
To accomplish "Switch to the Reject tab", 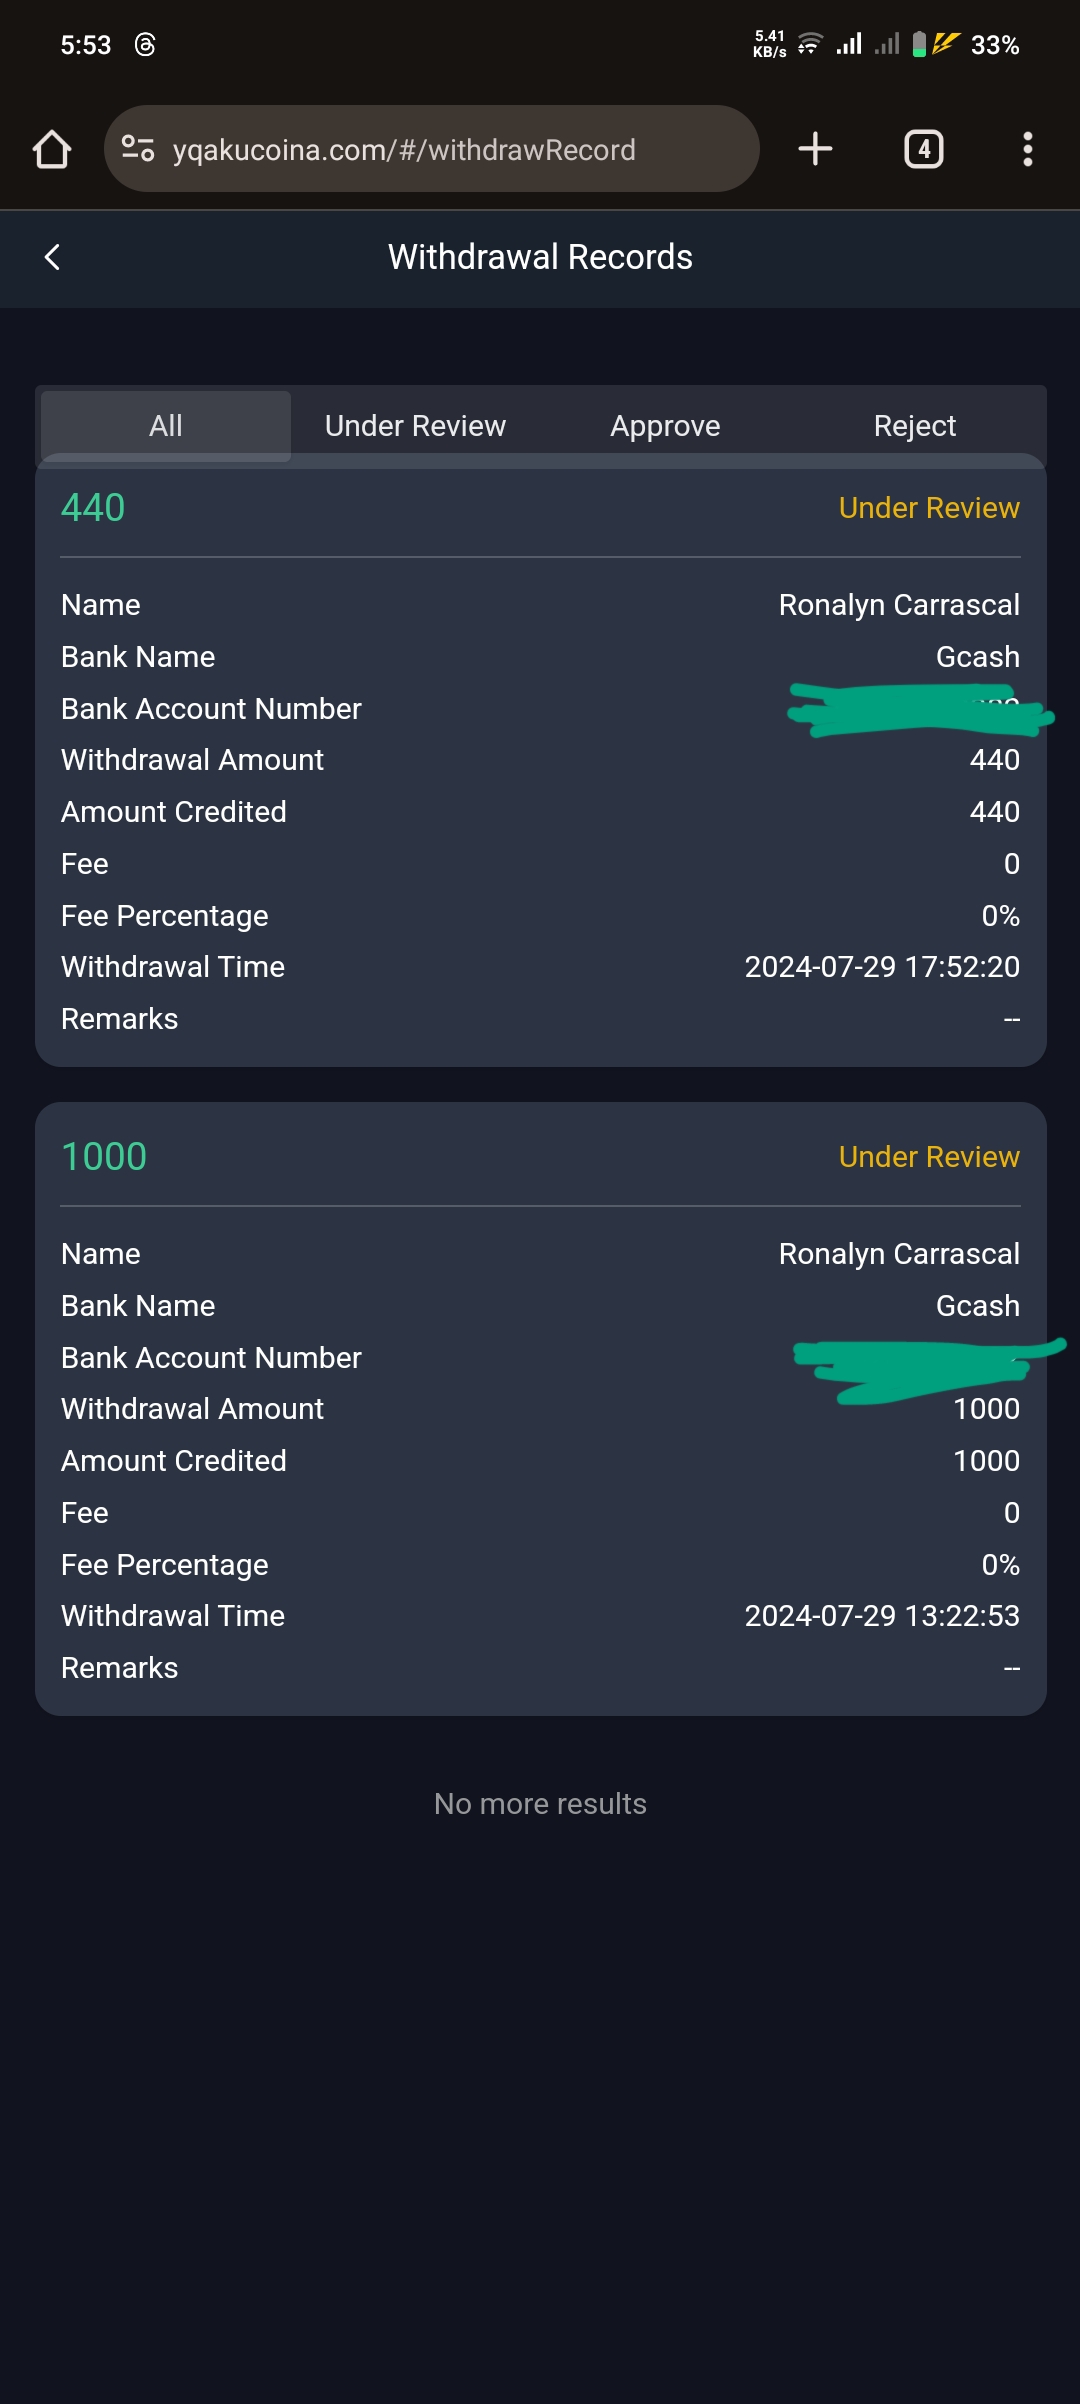I will pyautogui.click(x=914, y=426).
